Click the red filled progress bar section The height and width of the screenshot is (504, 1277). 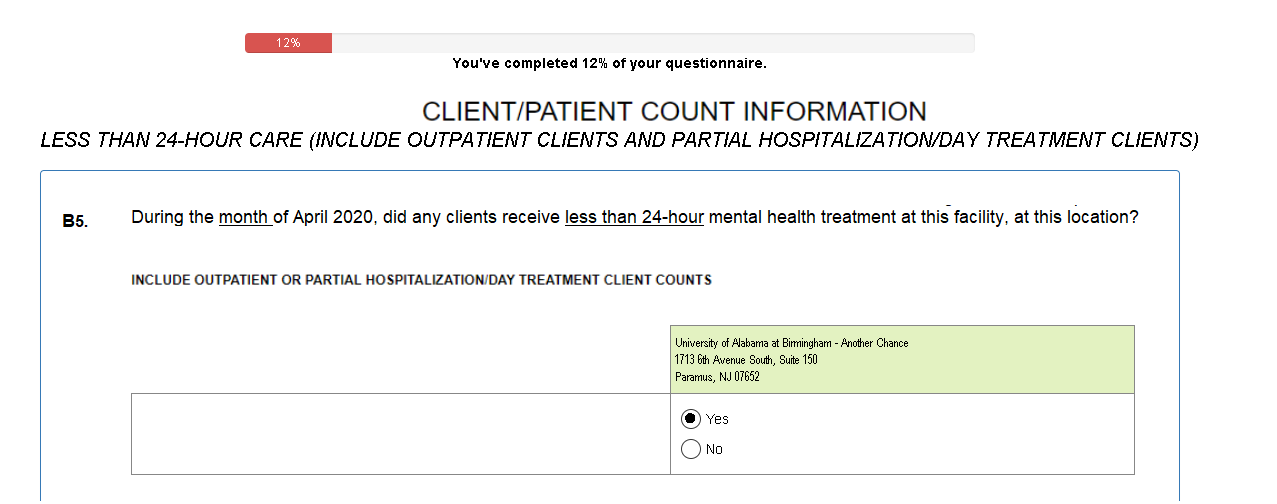pos(289,43)
